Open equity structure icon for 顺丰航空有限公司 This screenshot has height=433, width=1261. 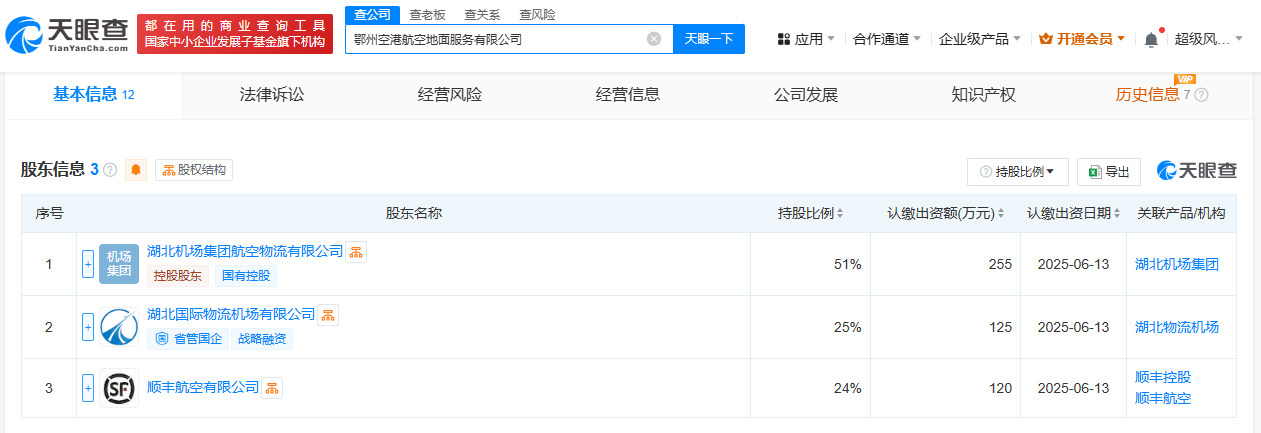[x=272, y=388]
